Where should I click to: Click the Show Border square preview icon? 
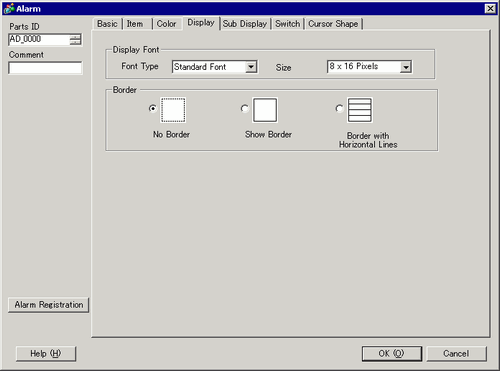click(x=265, y=110)
